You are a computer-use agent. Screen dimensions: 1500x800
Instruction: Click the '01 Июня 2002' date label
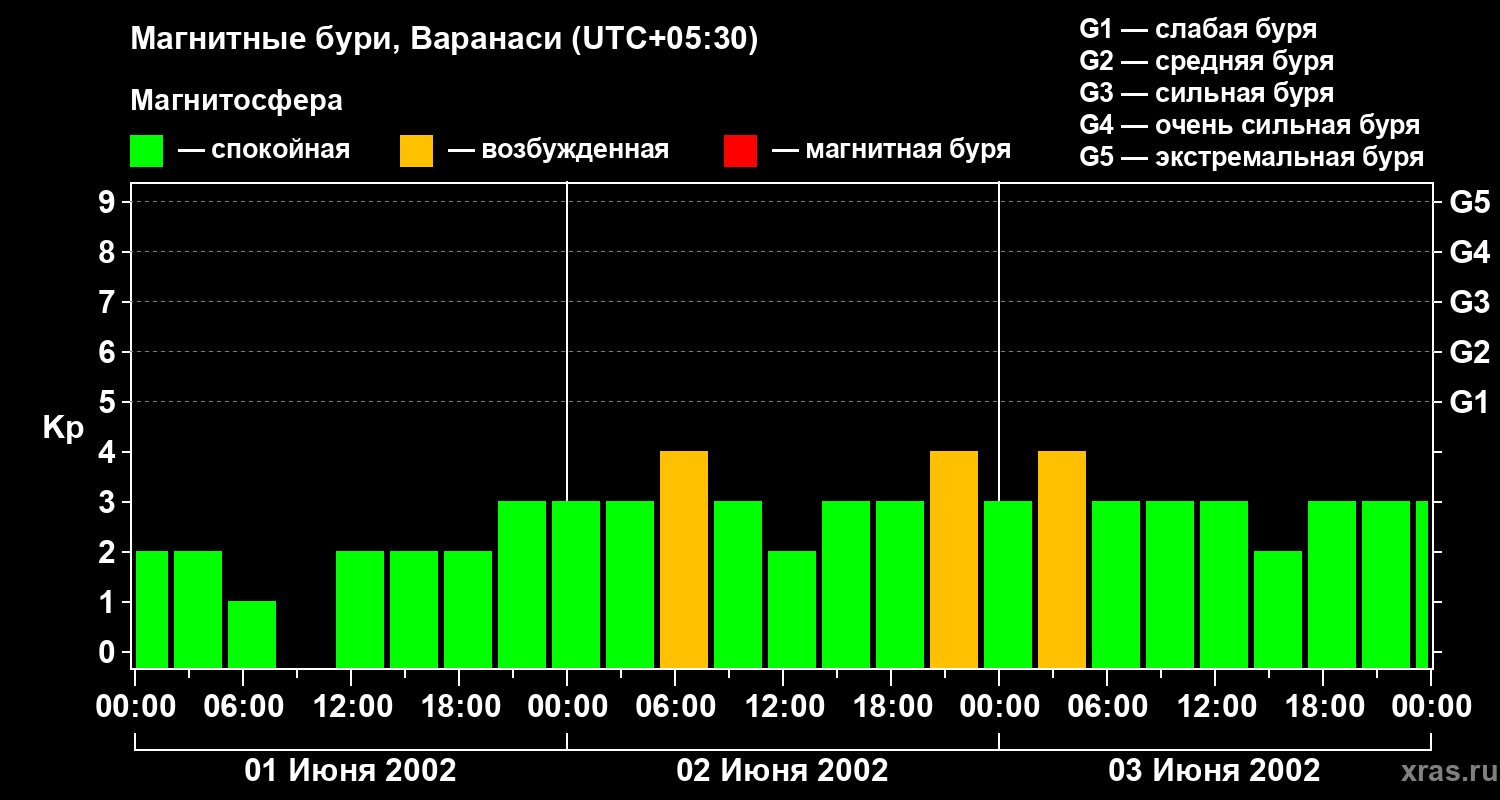pyautogui.click(x=351, y=771)
